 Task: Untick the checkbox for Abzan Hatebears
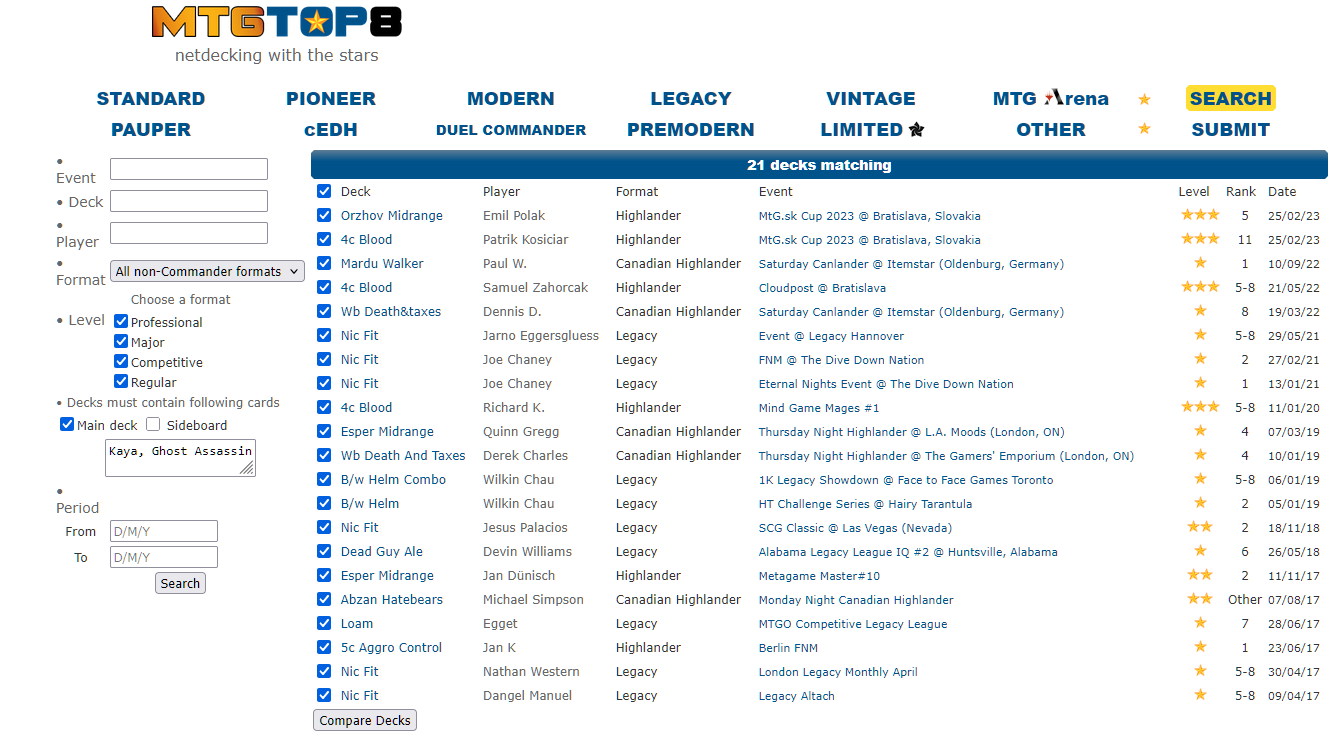click(x=324, y=599)
